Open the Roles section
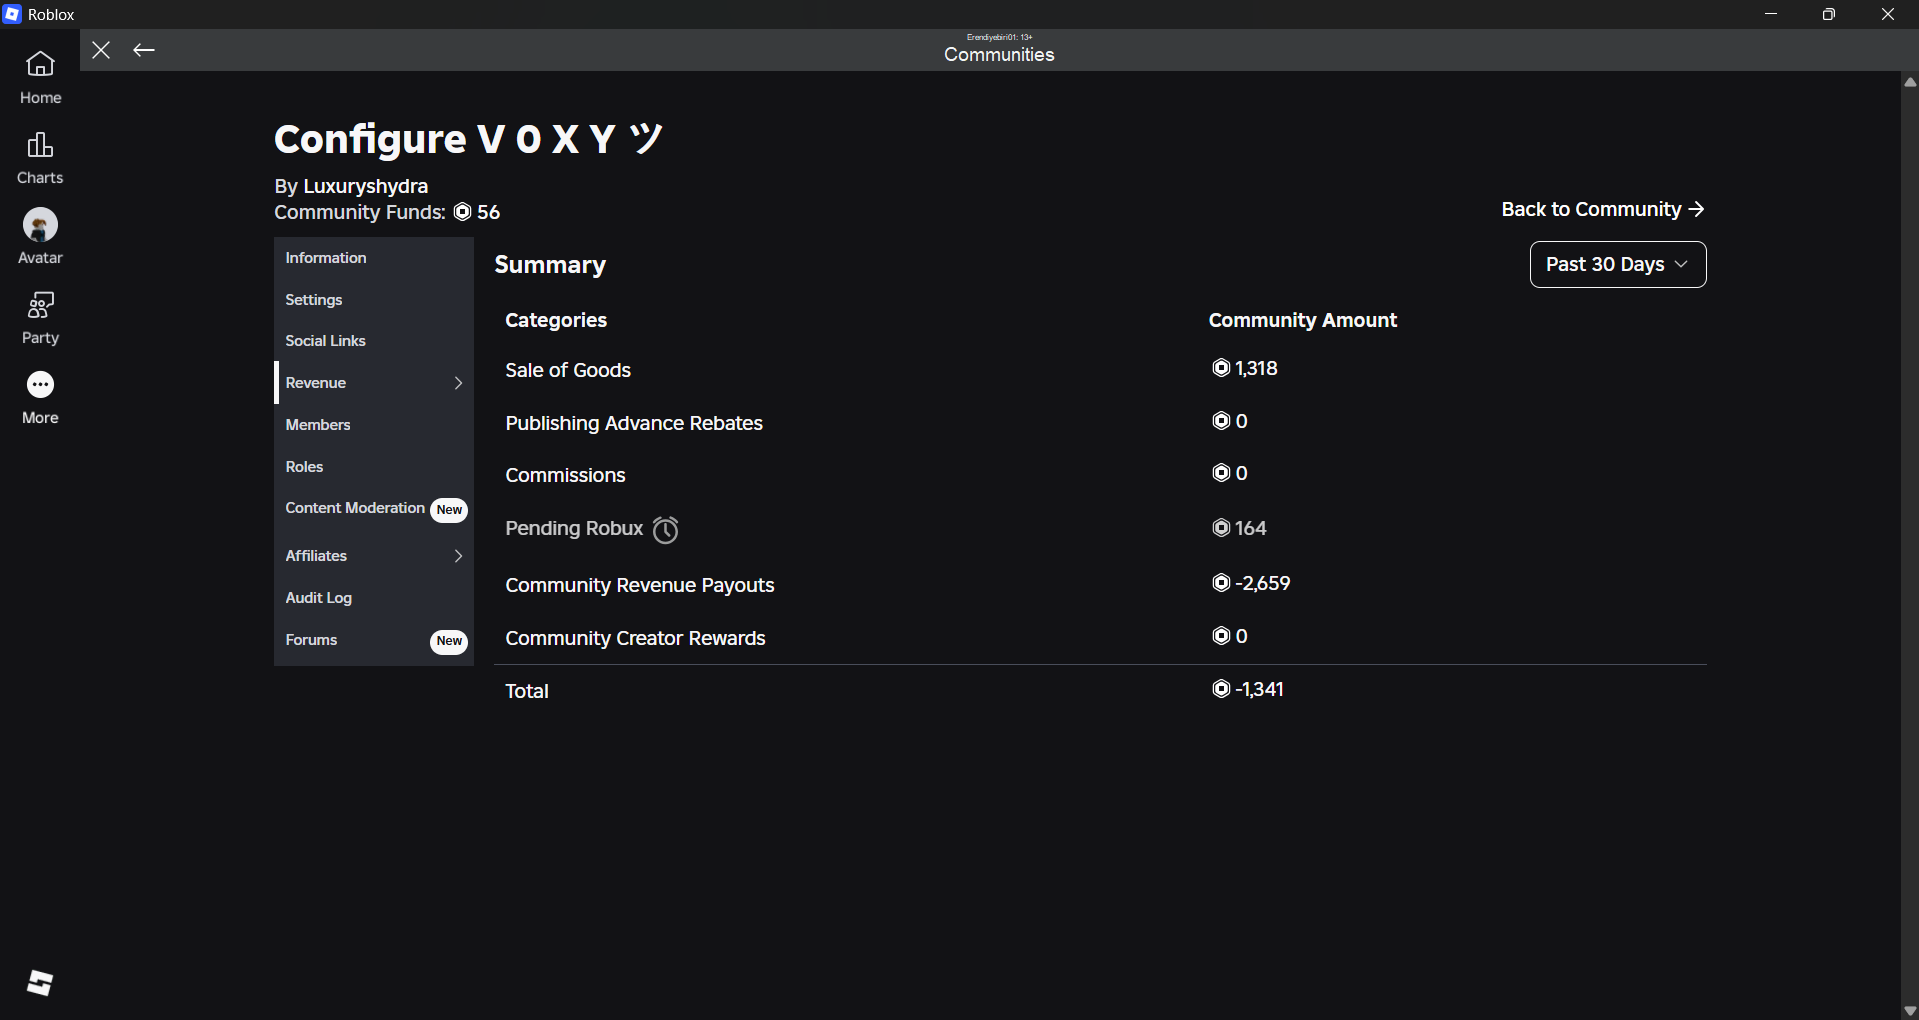This screenshot has height=1020, width=1919. click(x=374, y=467)
